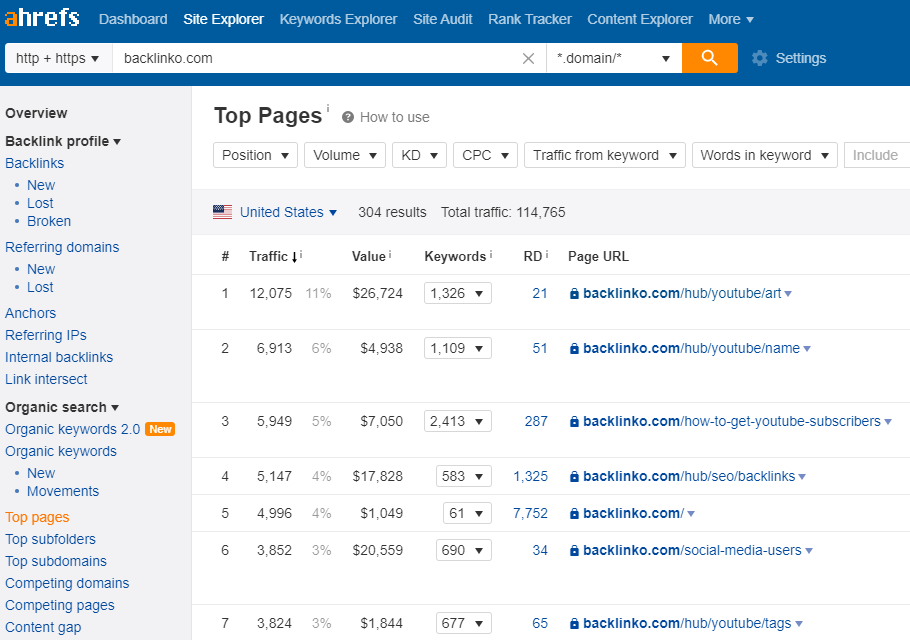
Task: Expand the 1,326 keywords dropdown
Action: tap(458, 293)
